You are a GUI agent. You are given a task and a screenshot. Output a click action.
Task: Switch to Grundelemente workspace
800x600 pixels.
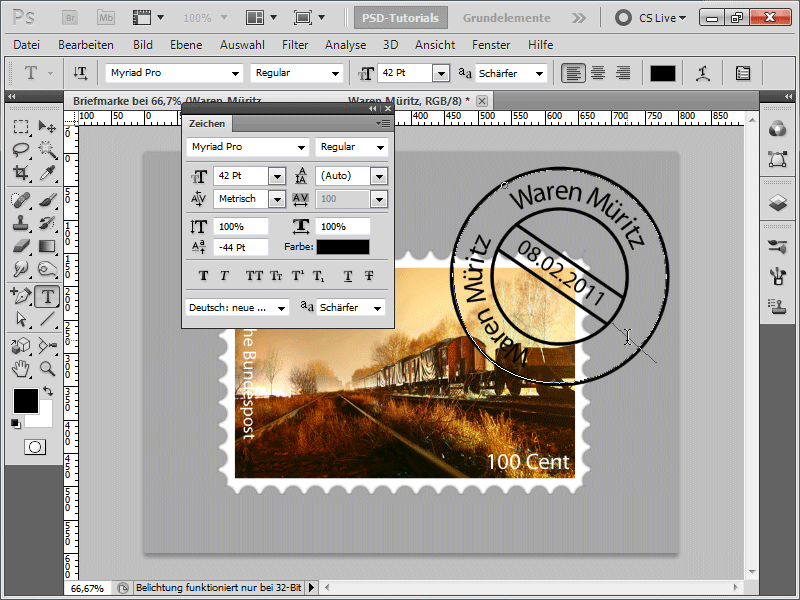(x=507, y=18)
